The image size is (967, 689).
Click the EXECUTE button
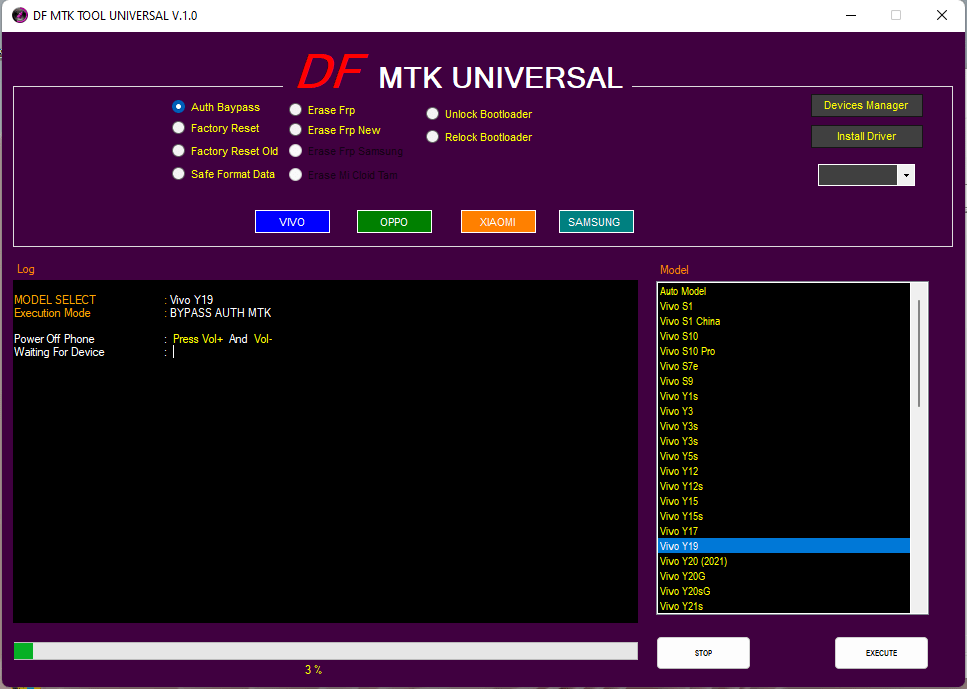click(881, 652)
